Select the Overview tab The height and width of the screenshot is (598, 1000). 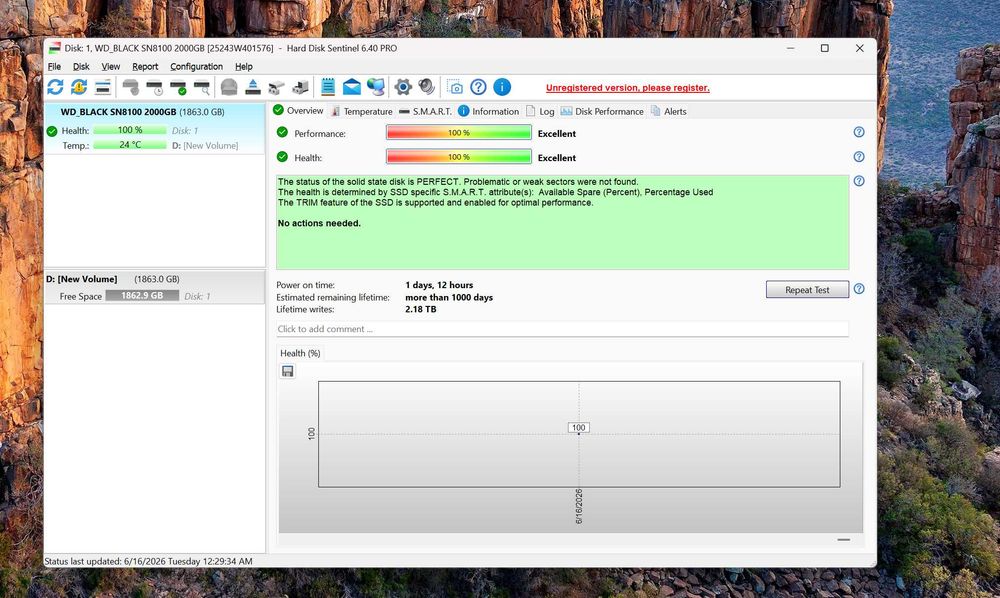click(298, 110)
